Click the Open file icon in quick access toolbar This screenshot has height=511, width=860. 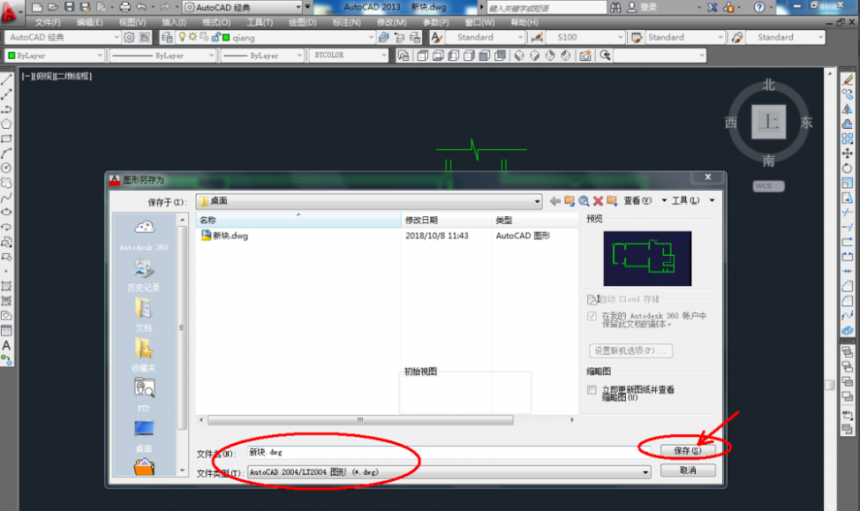53,7
